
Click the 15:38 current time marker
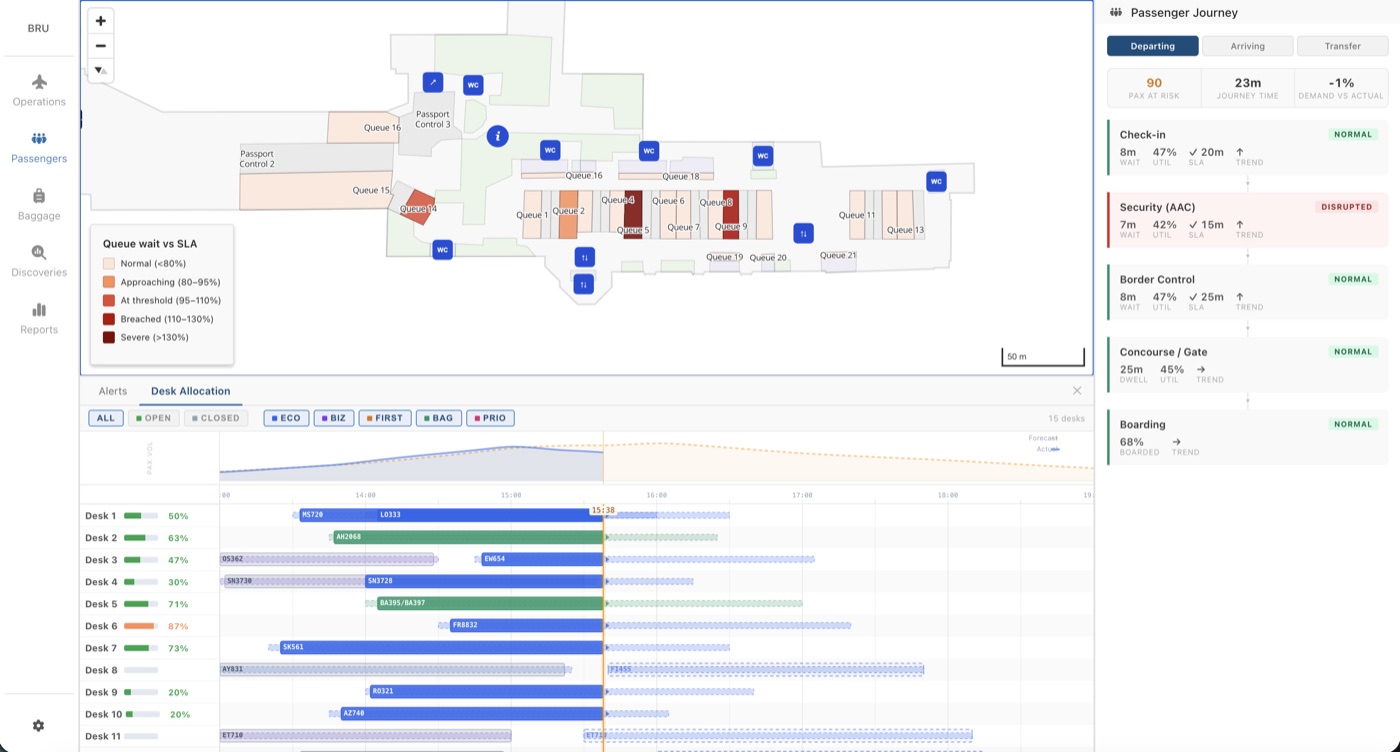(603, 510)
